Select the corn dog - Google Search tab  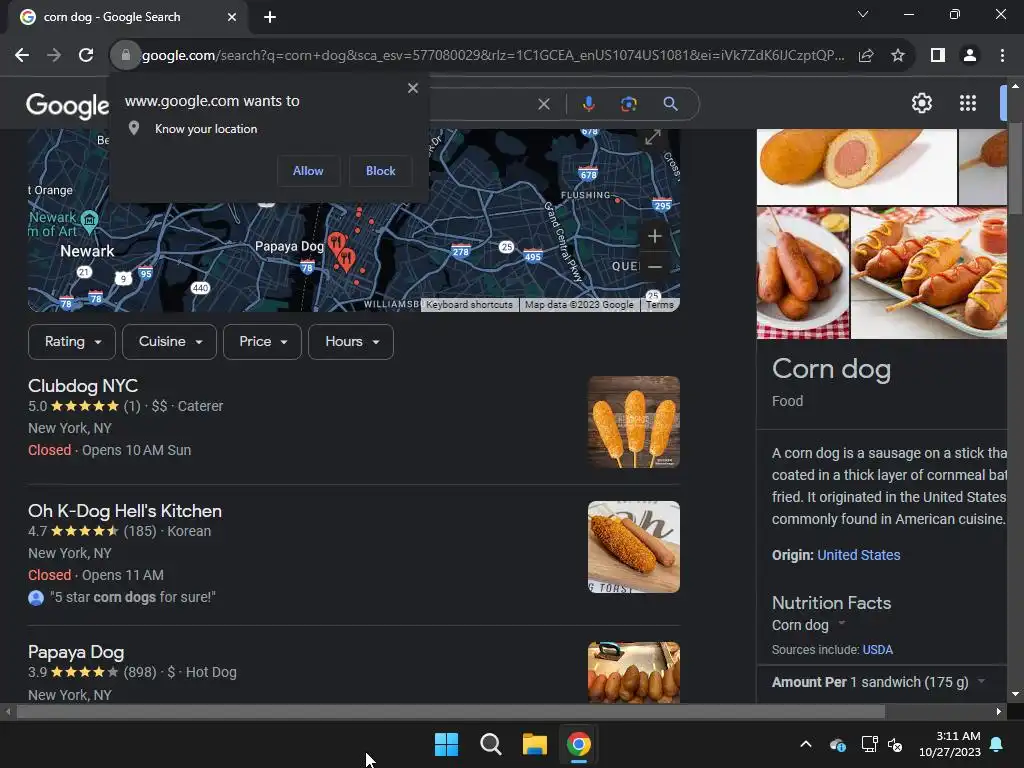(x=127, y=17)
